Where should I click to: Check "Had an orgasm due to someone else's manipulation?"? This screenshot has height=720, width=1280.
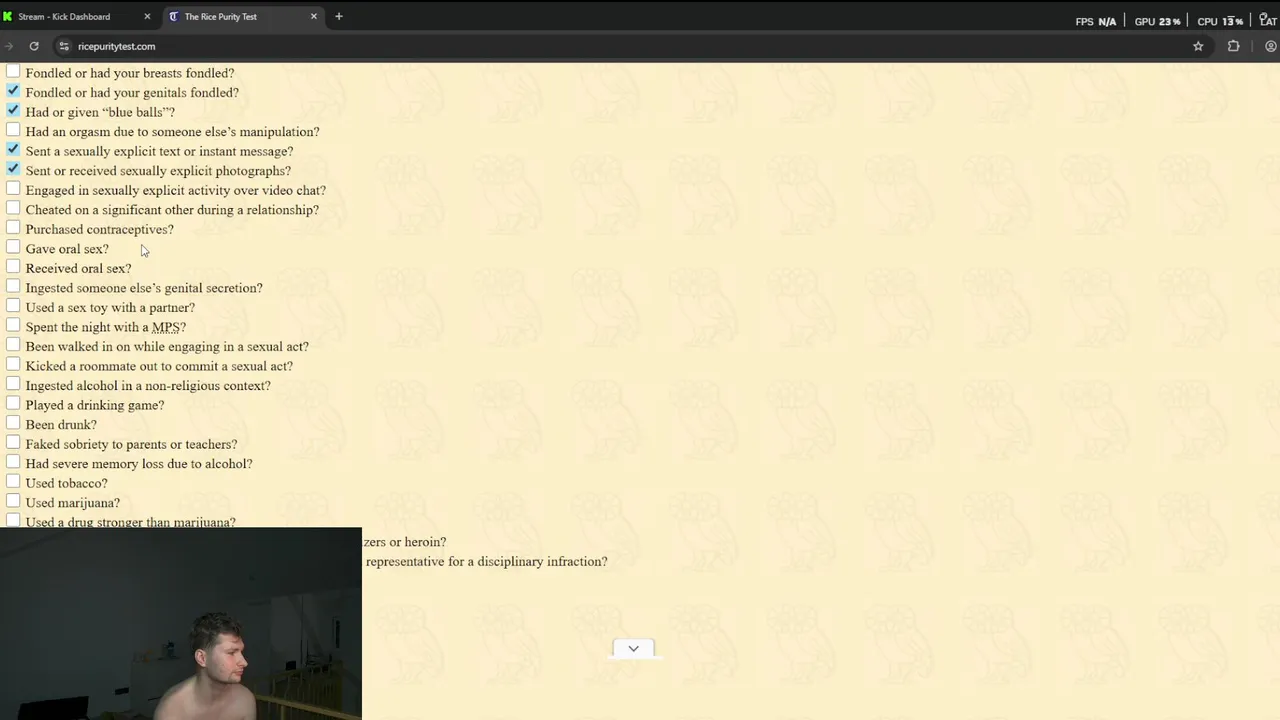[x=13, y=130]
